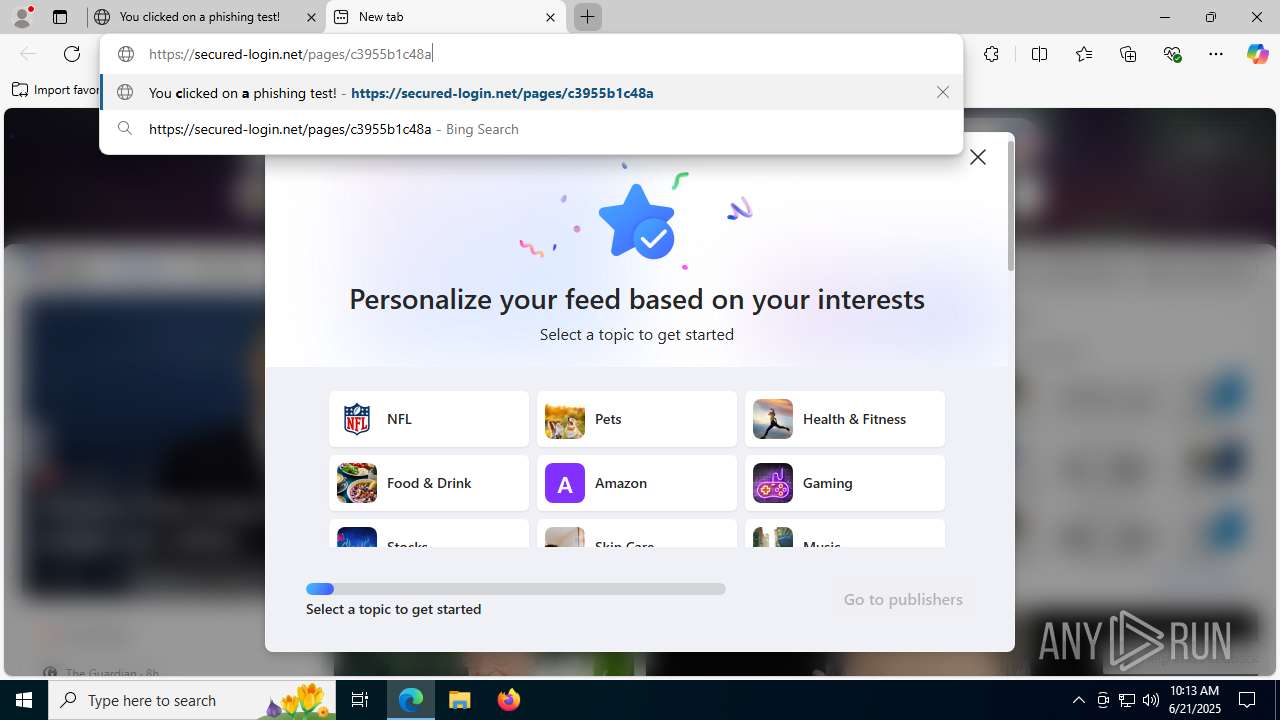Click the back navigation arrow
Screen dimensions: 1280x720
(x=28, y=54)
